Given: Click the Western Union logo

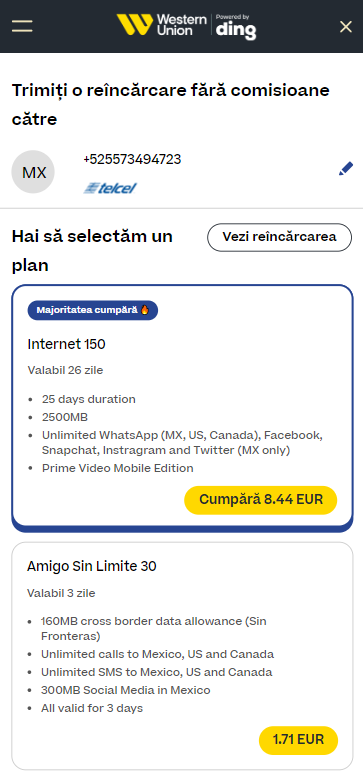Looking at the screenshot, I should pyautogui.click(x=162, y=25).
